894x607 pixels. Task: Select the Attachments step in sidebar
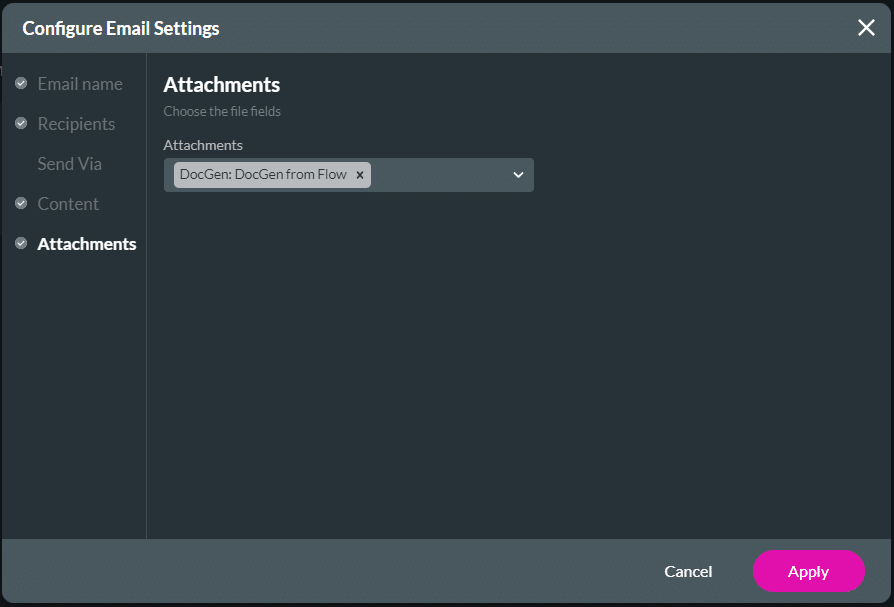[x=86, y=243]
